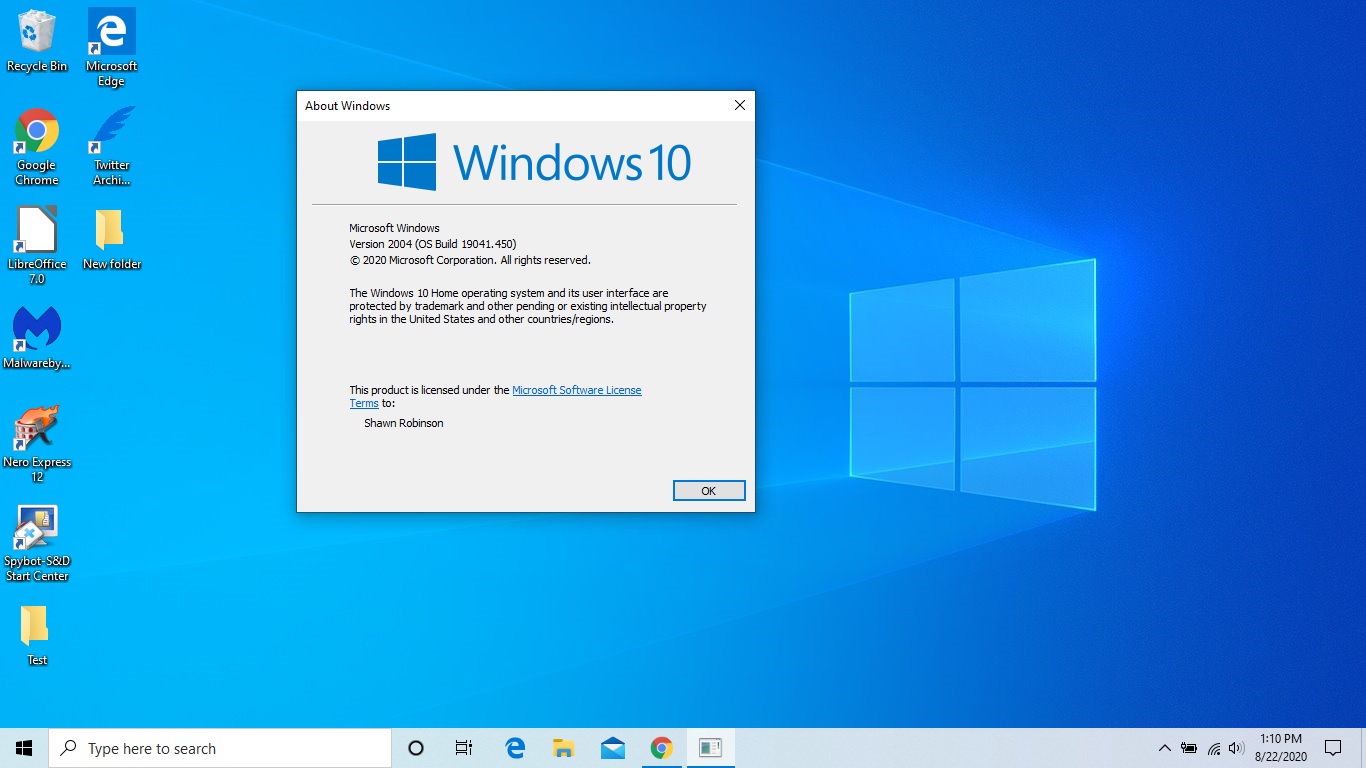Open the Recycle Bin desktop icon

click(x=37, y=41)
